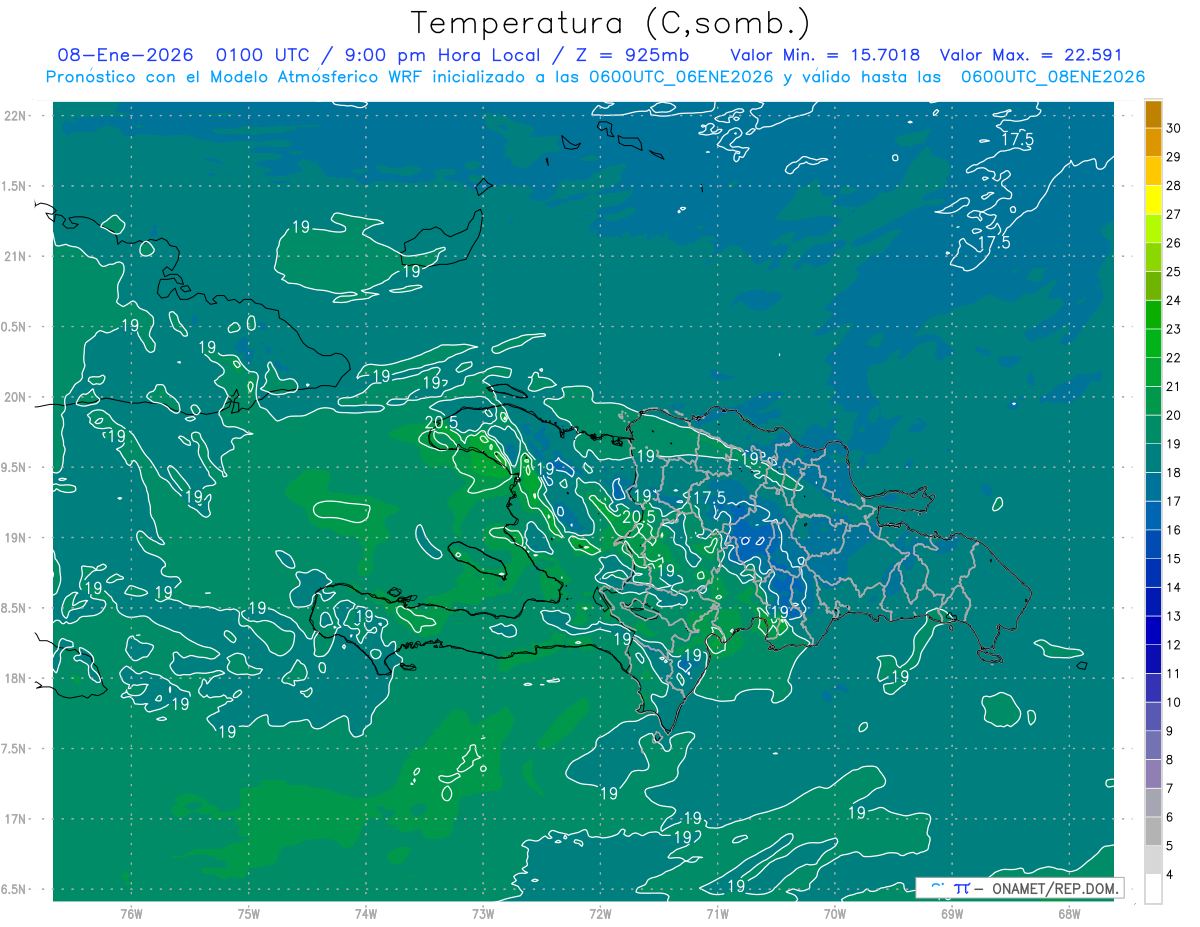Click the color scale label '16'
Screen dimensions: 1200x927
click(1174, 530)
